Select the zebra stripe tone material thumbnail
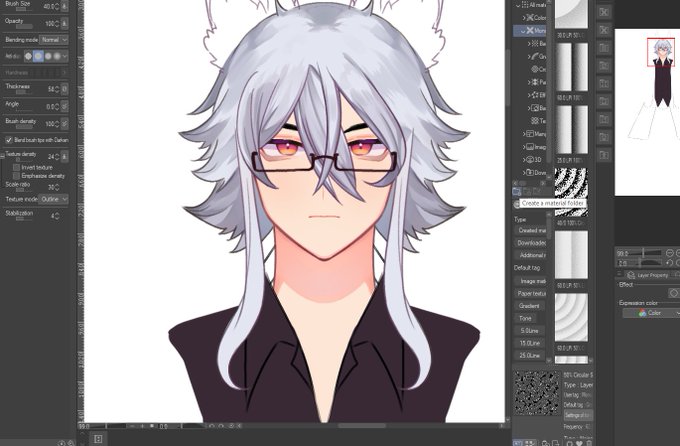 572,192
